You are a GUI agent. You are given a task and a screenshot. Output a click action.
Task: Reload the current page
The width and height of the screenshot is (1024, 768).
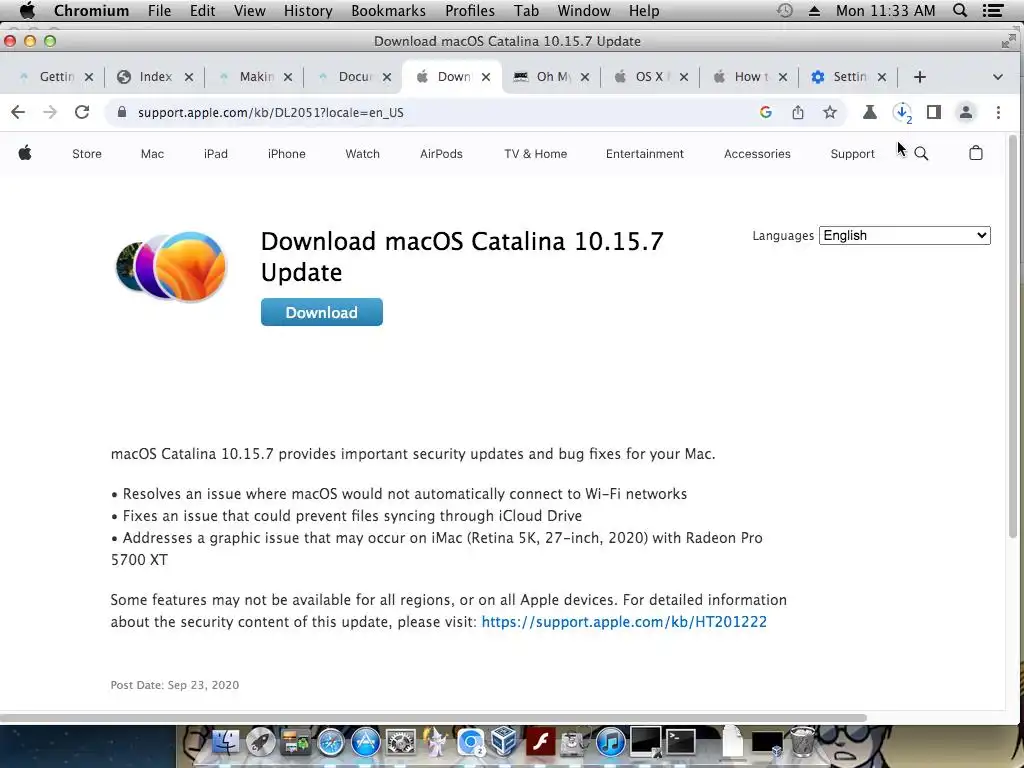[82, 112]
